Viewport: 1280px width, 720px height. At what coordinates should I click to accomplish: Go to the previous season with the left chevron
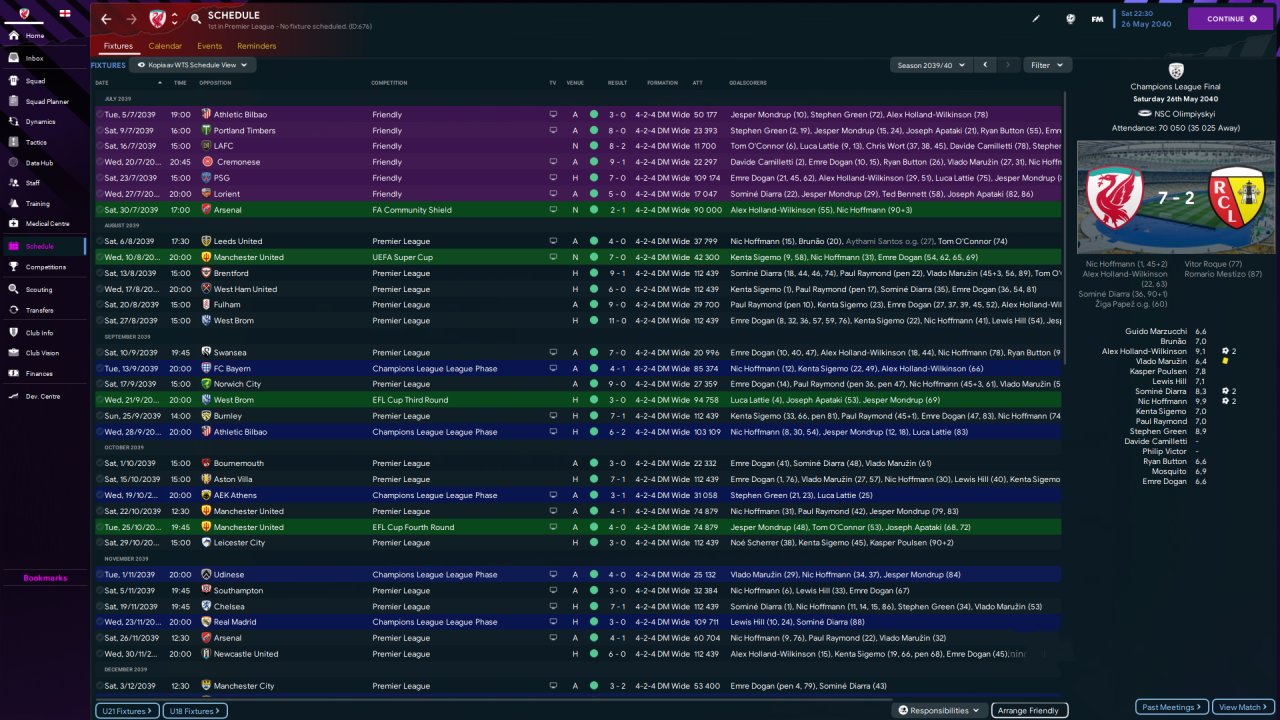(x=985, y=65)
